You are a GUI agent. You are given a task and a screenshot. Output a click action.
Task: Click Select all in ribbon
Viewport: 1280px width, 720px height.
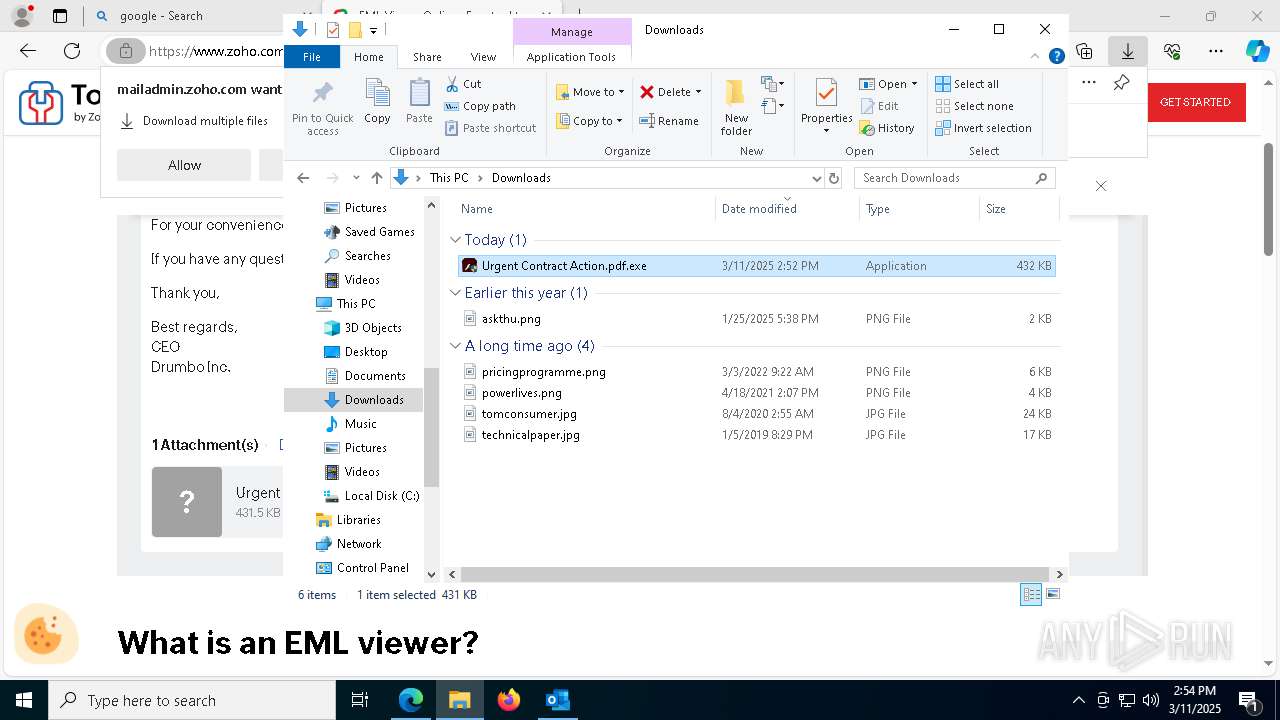coord(967,84)
